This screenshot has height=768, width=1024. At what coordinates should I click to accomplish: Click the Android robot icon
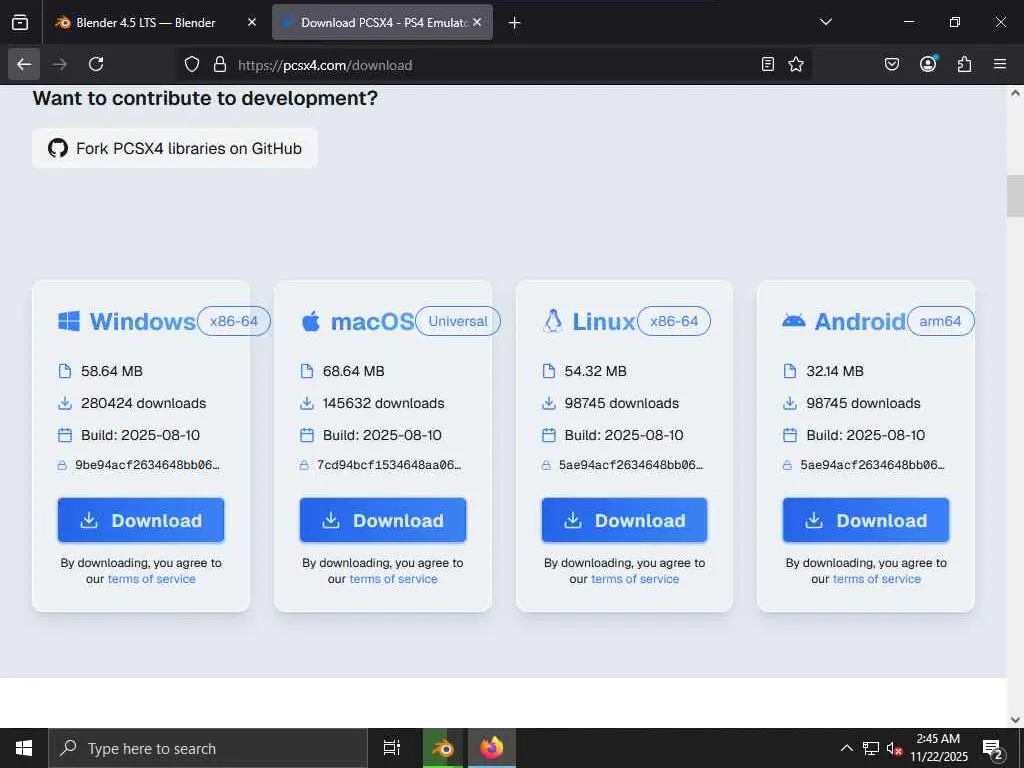coord(793,321)
